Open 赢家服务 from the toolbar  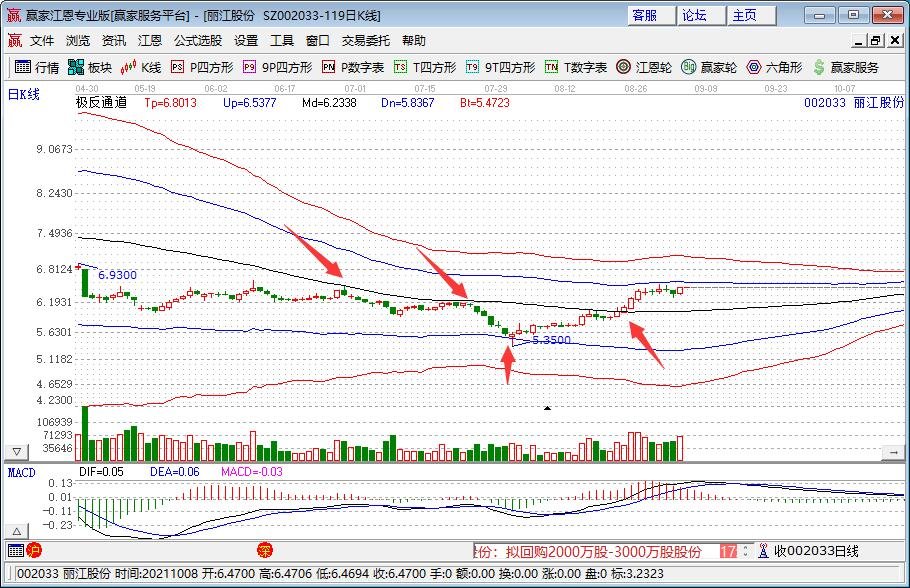click(x=845, y=68)
